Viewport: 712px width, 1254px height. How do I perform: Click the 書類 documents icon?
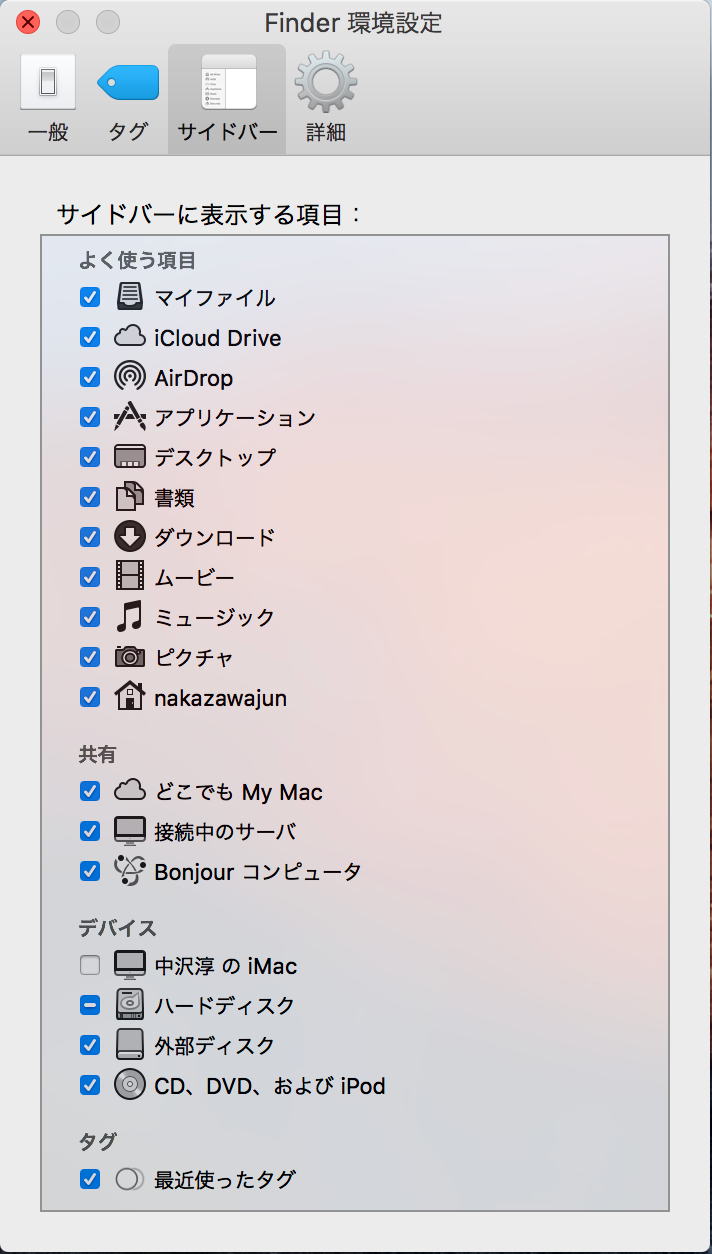click(x=130, y=497)
